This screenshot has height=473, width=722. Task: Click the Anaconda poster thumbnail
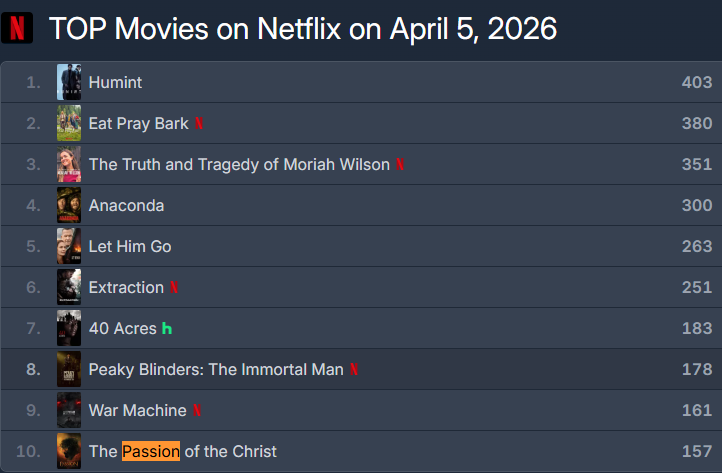(69, 205)
